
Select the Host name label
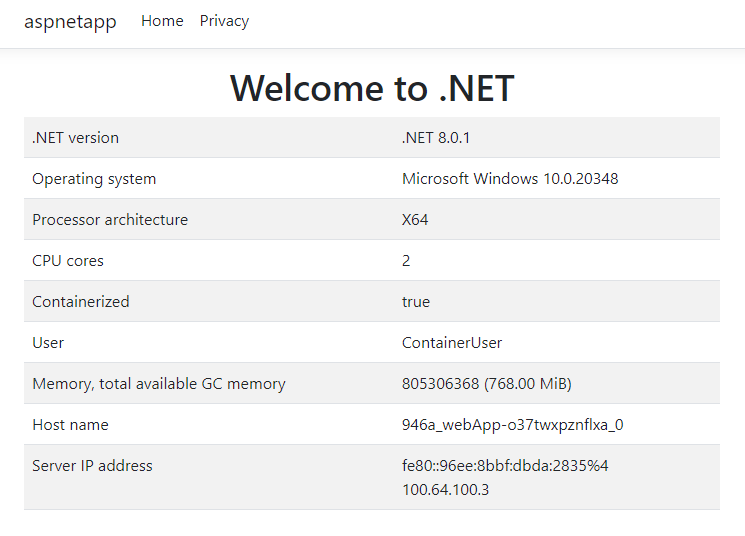point(70,425)
